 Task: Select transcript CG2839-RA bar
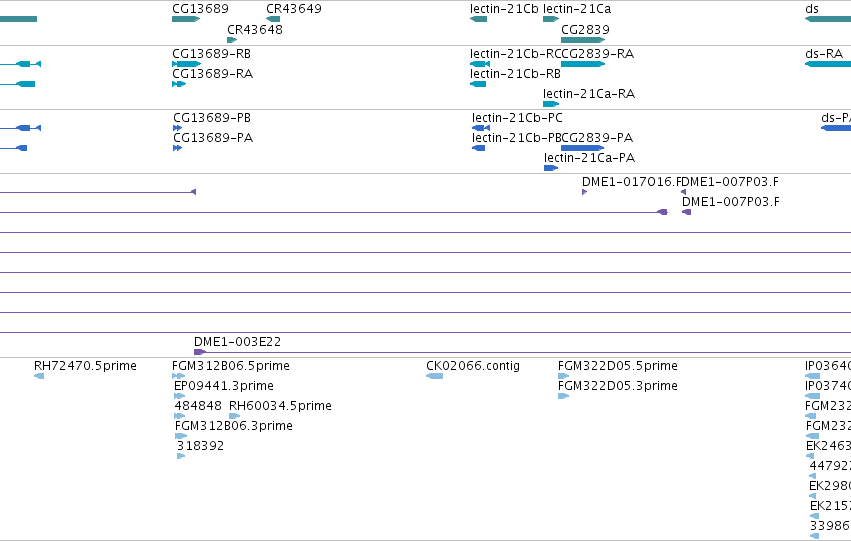(583, 64)
